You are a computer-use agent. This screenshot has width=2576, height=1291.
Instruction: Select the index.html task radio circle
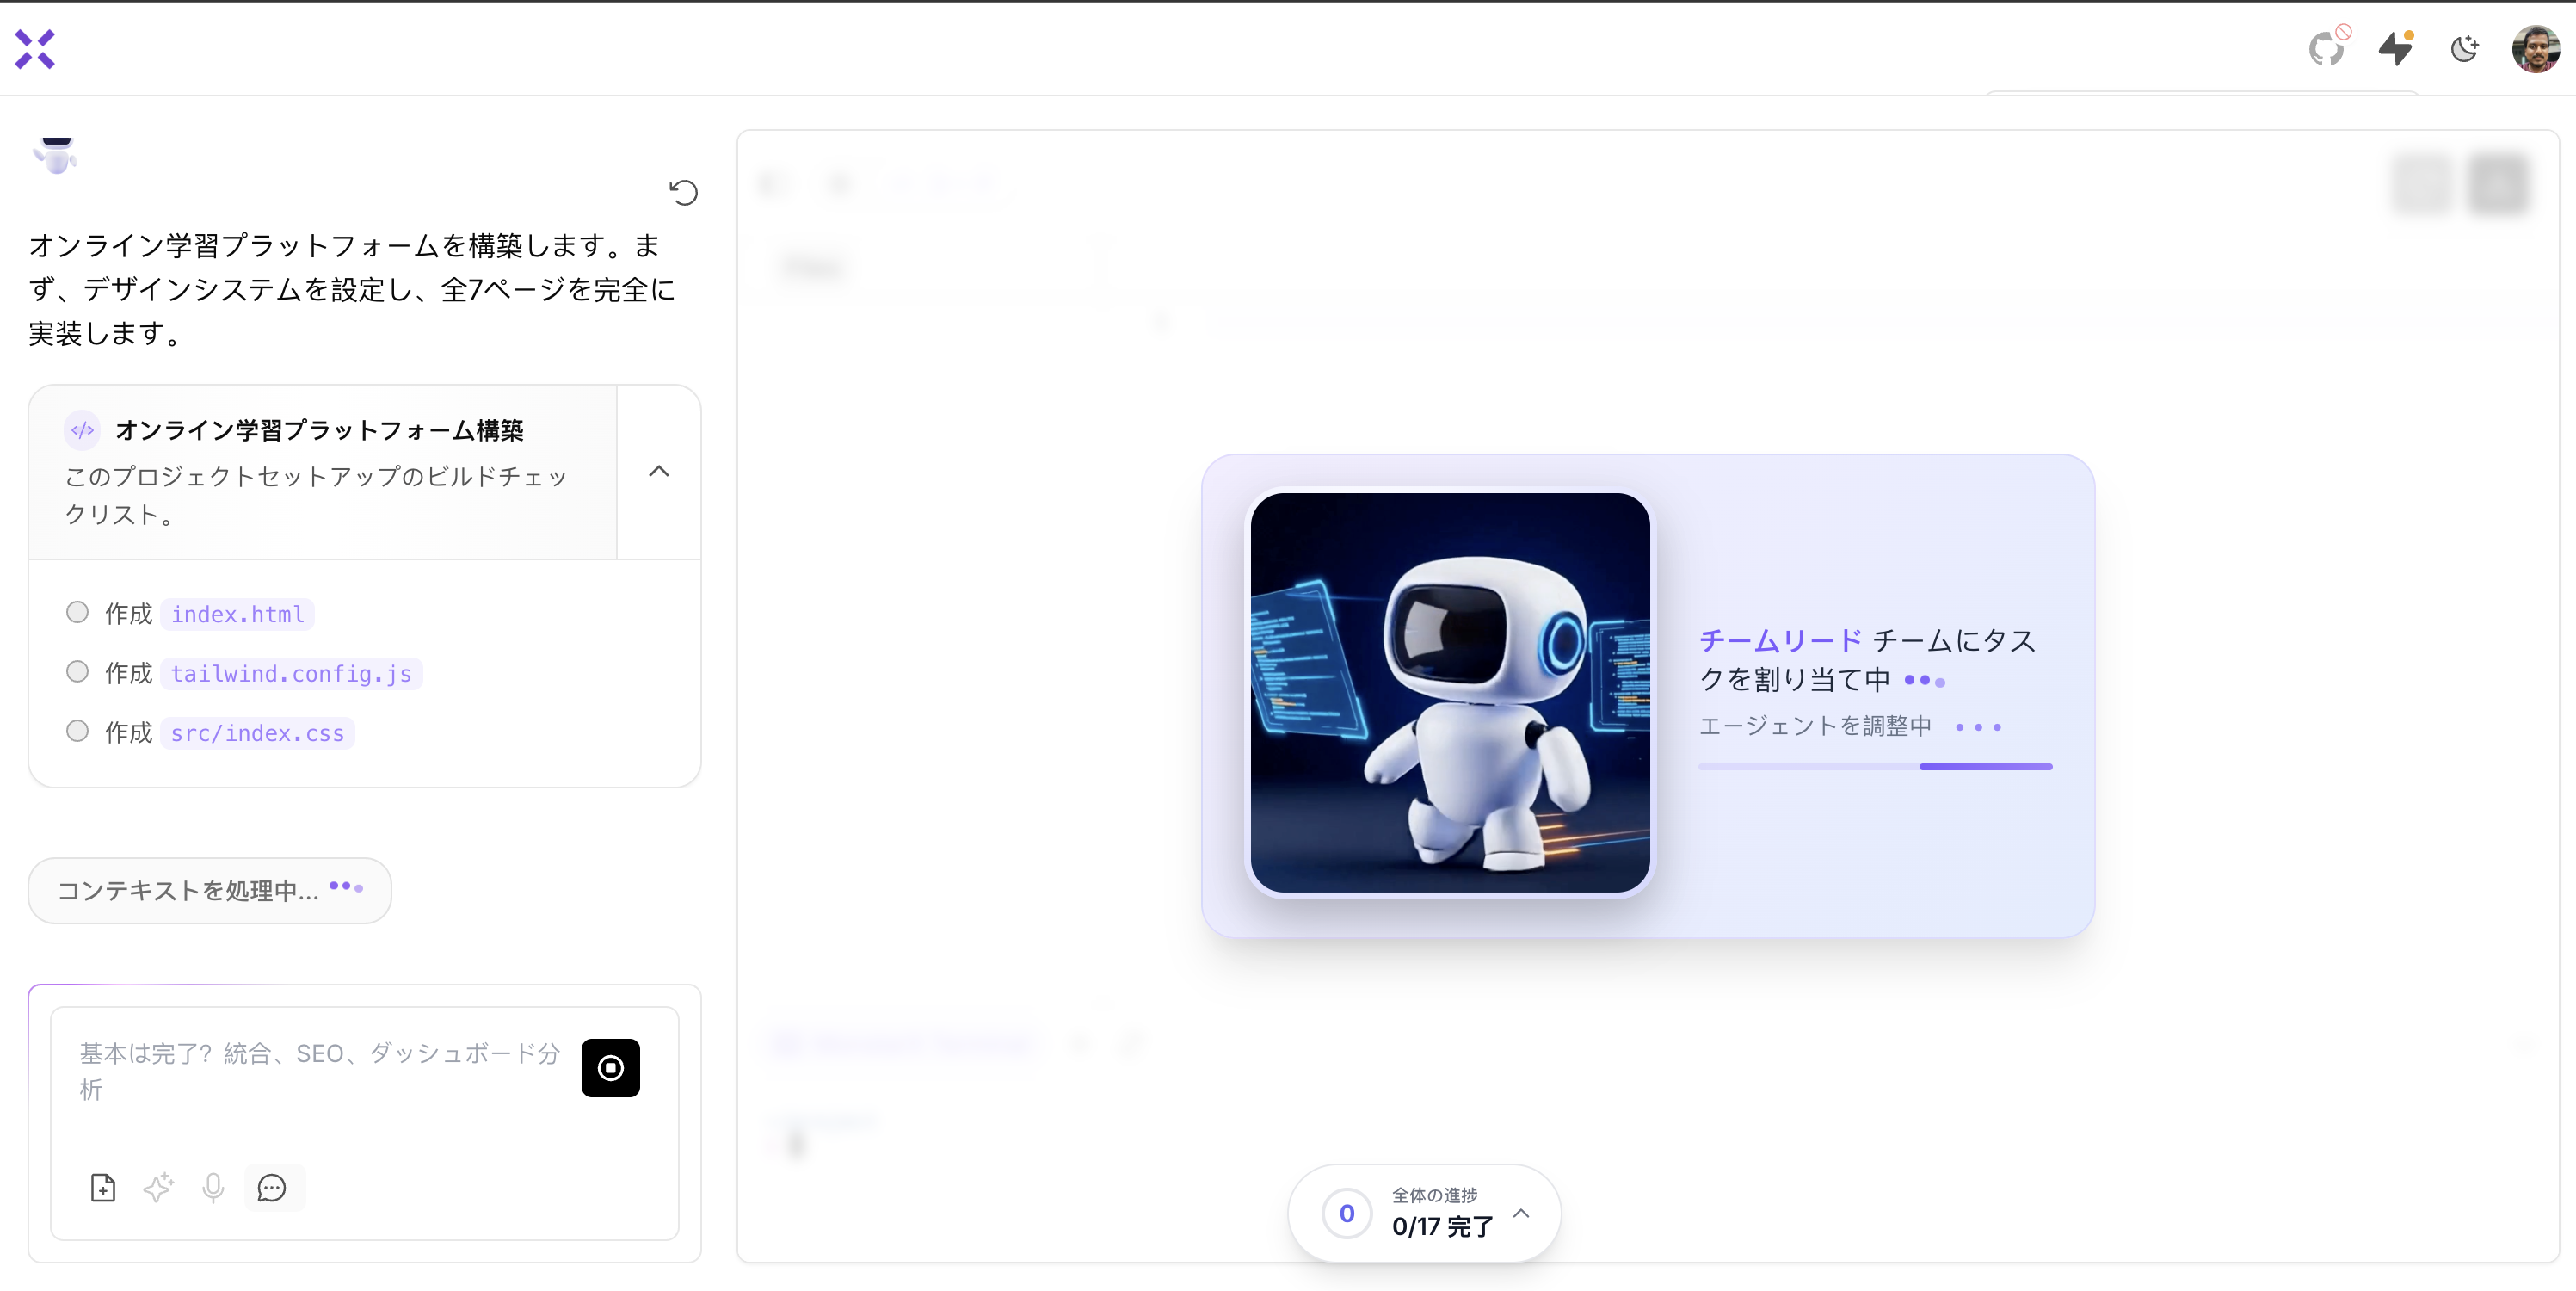(77, 612)
